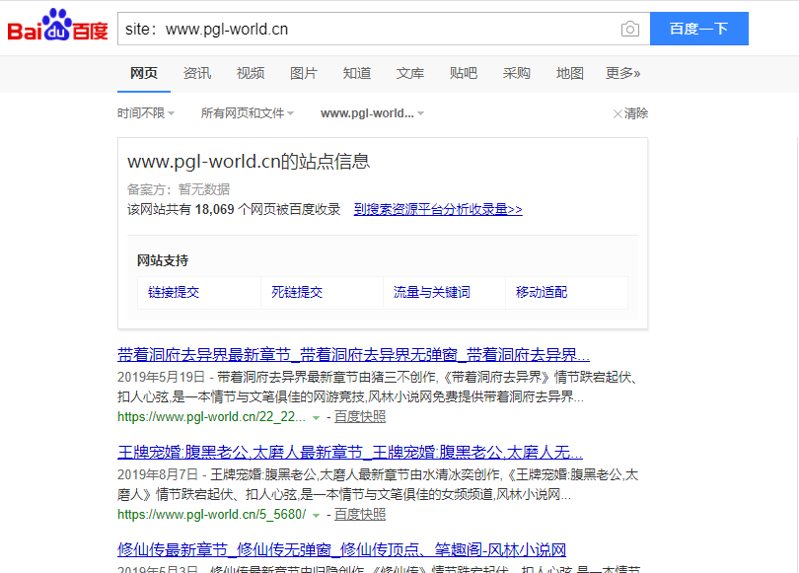Open the 链接提交 link
This screenshot has width=799, height=573.
tap(173, 293)
